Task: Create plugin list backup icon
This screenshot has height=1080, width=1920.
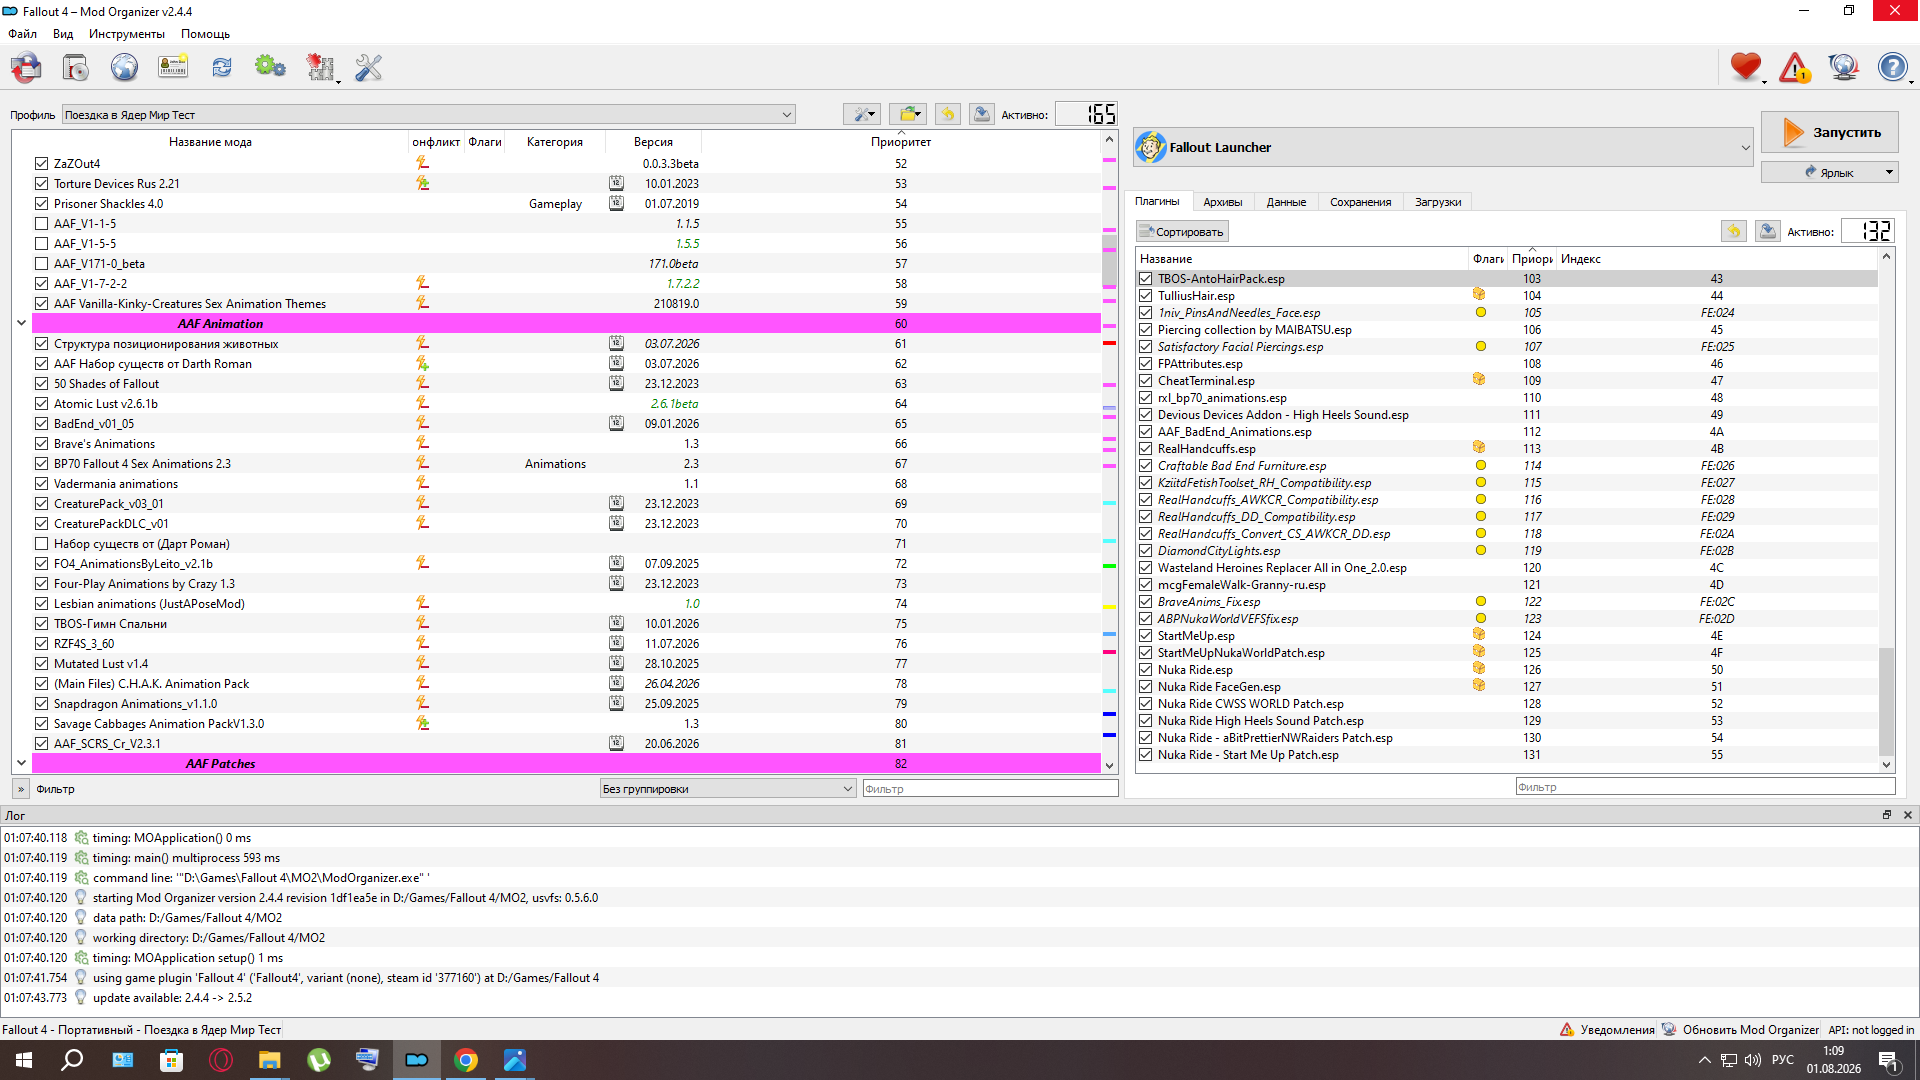Action: tap(1768, 231)
